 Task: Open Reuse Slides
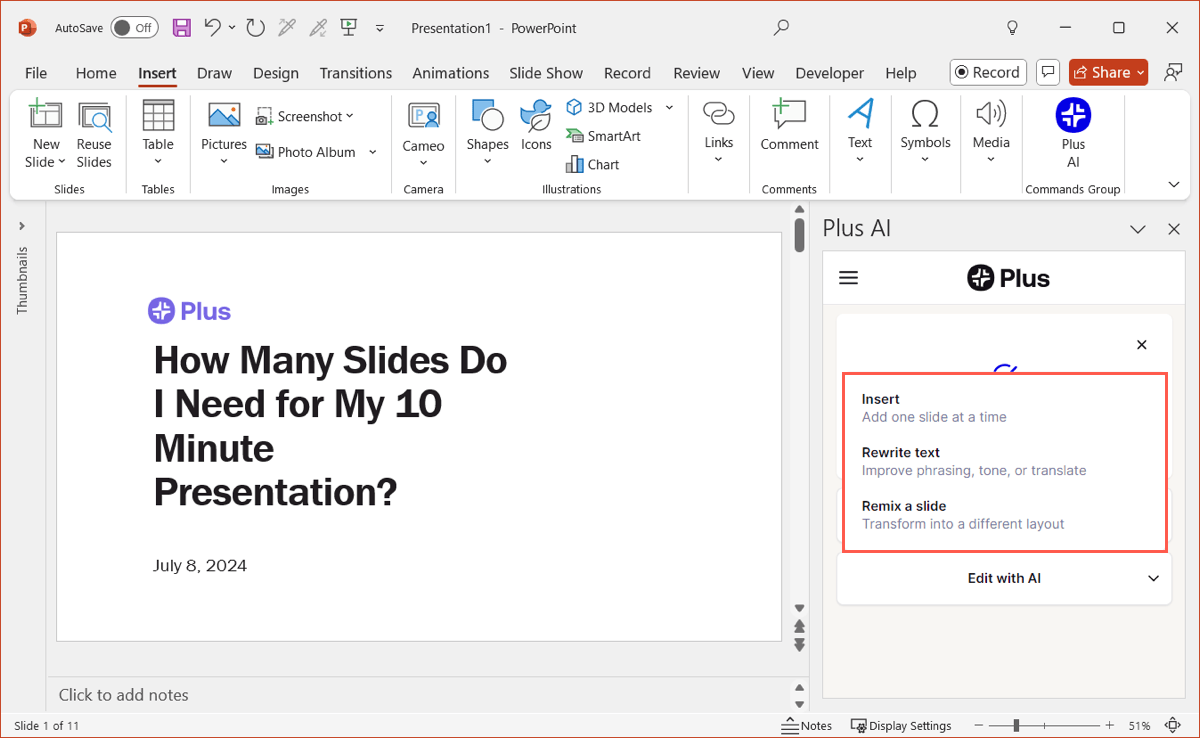pos(94,134)
